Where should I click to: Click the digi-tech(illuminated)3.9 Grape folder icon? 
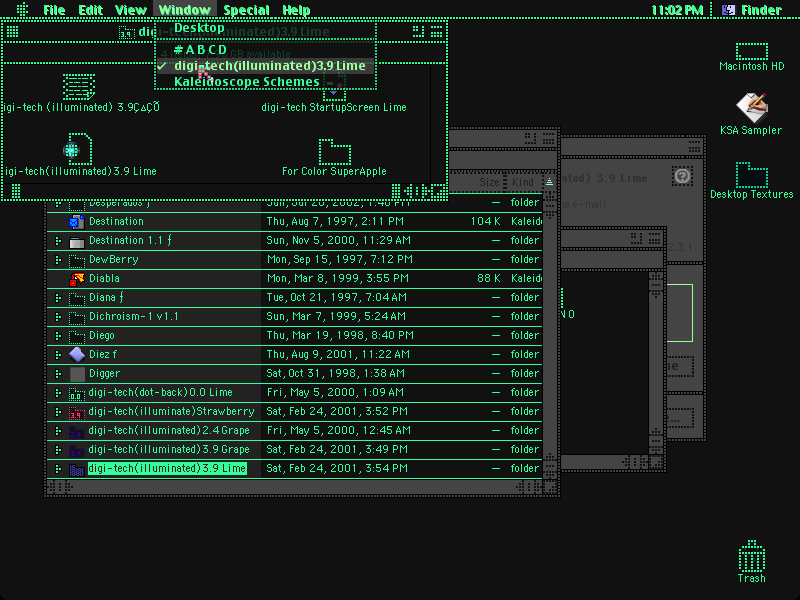pyautogui.click(x=77, y=450)
